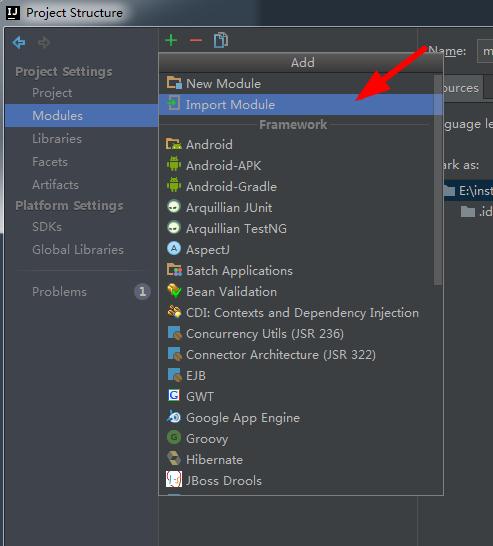Select CDI: Contexts and Dependency Injection
Viewport: 493px width, 546px height.
pos(301,312)
